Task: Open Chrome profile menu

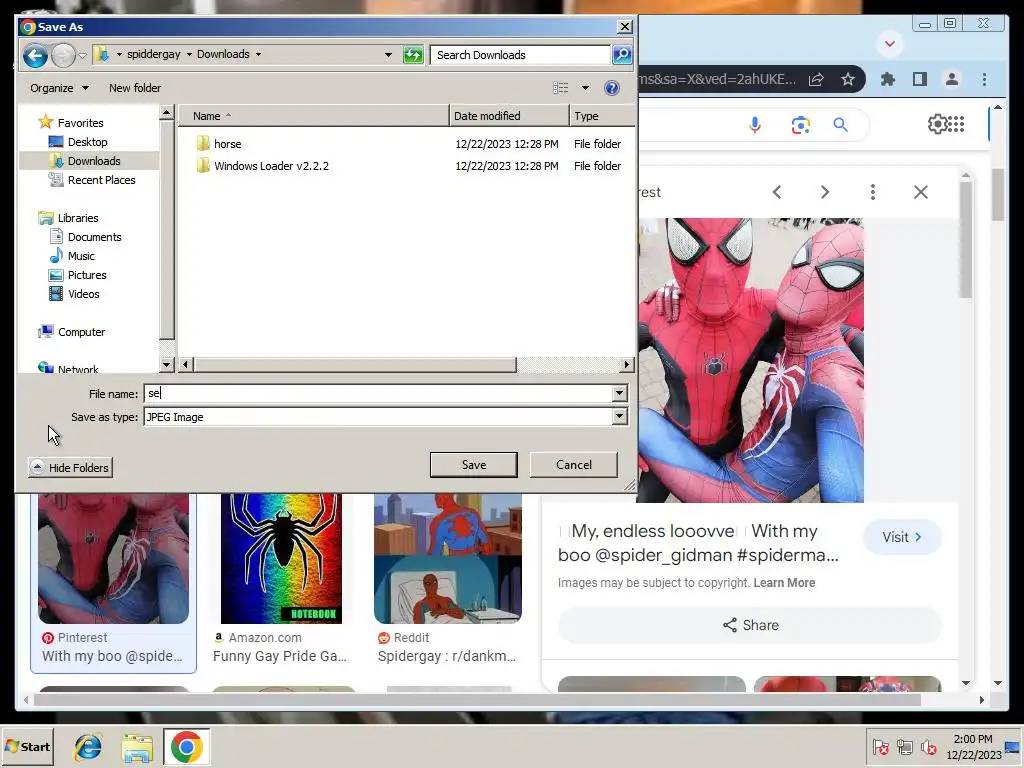Action: (x=952, y=79)
